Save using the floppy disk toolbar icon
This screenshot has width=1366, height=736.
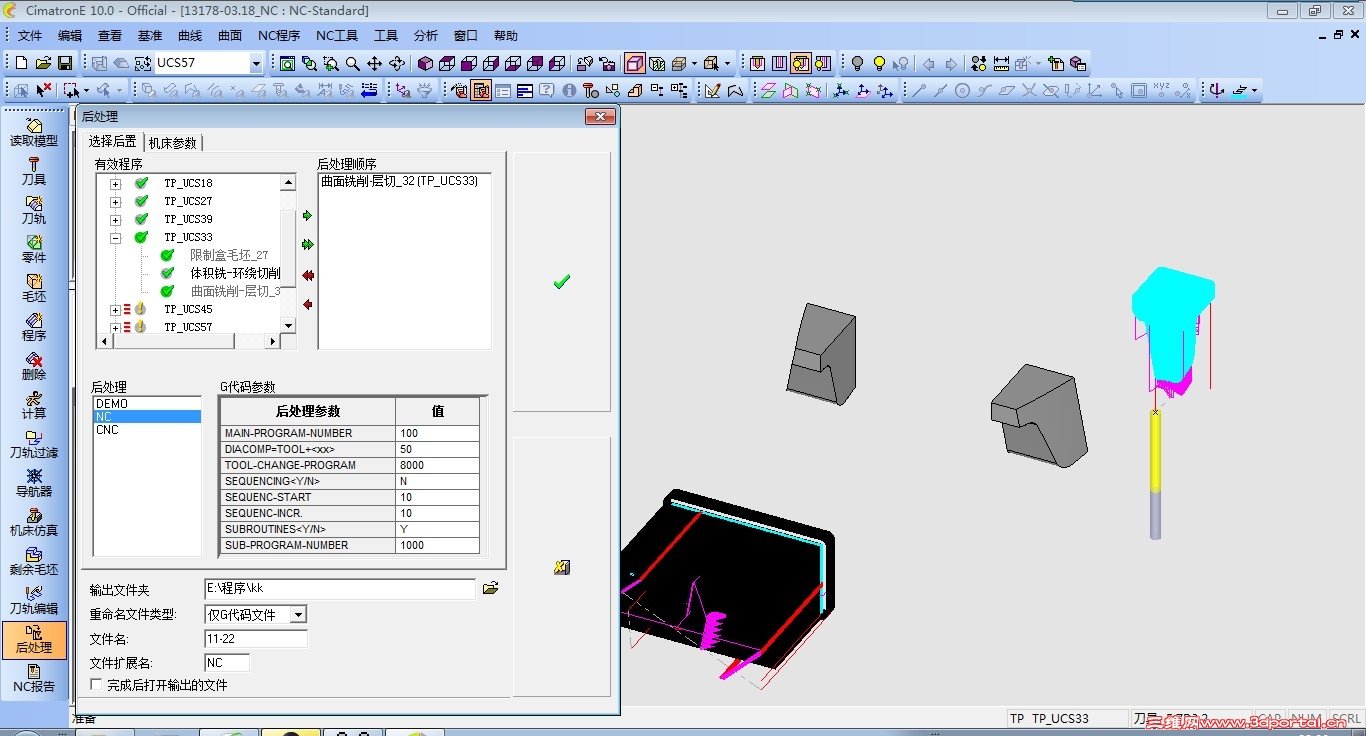[x=65, y=63]
